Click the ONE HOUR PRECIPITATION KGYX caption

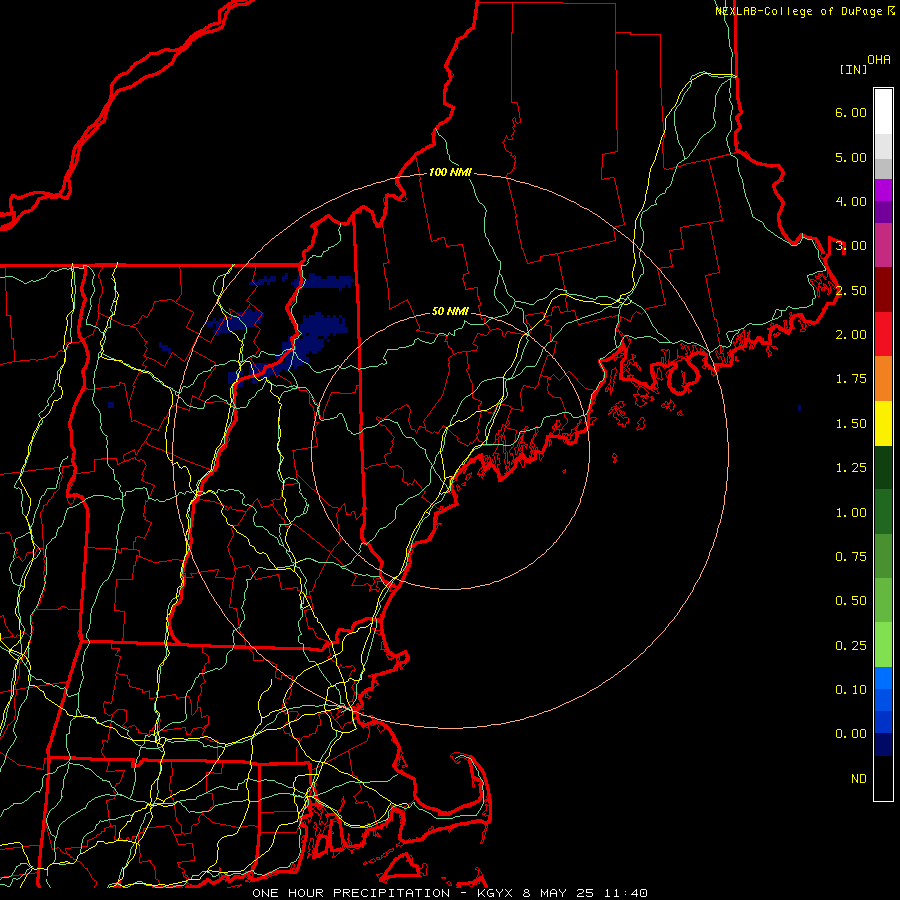[x=450, y=893]
